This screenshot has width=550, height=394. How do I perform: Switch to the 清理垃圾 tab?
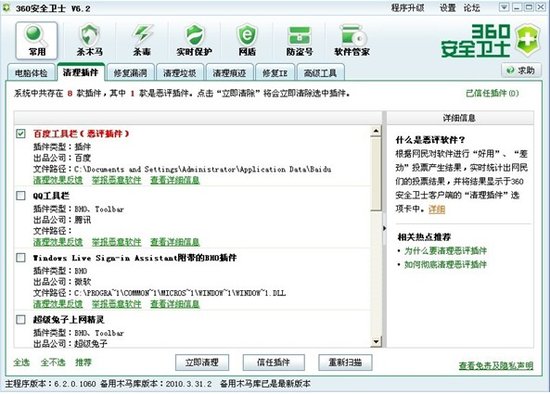180,73
